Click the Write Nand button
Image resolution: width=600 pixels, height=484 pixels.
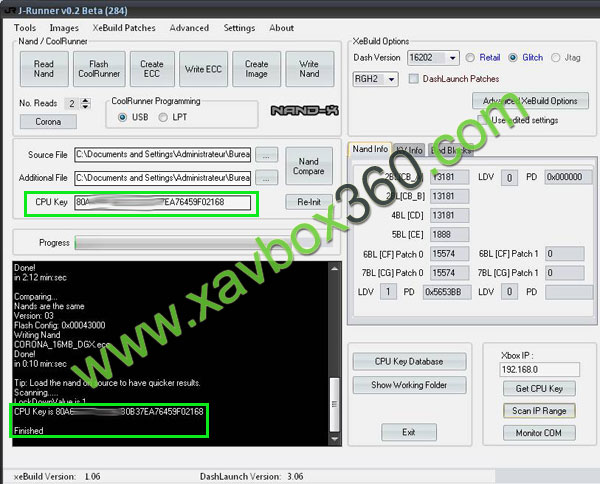pos(309,69)
